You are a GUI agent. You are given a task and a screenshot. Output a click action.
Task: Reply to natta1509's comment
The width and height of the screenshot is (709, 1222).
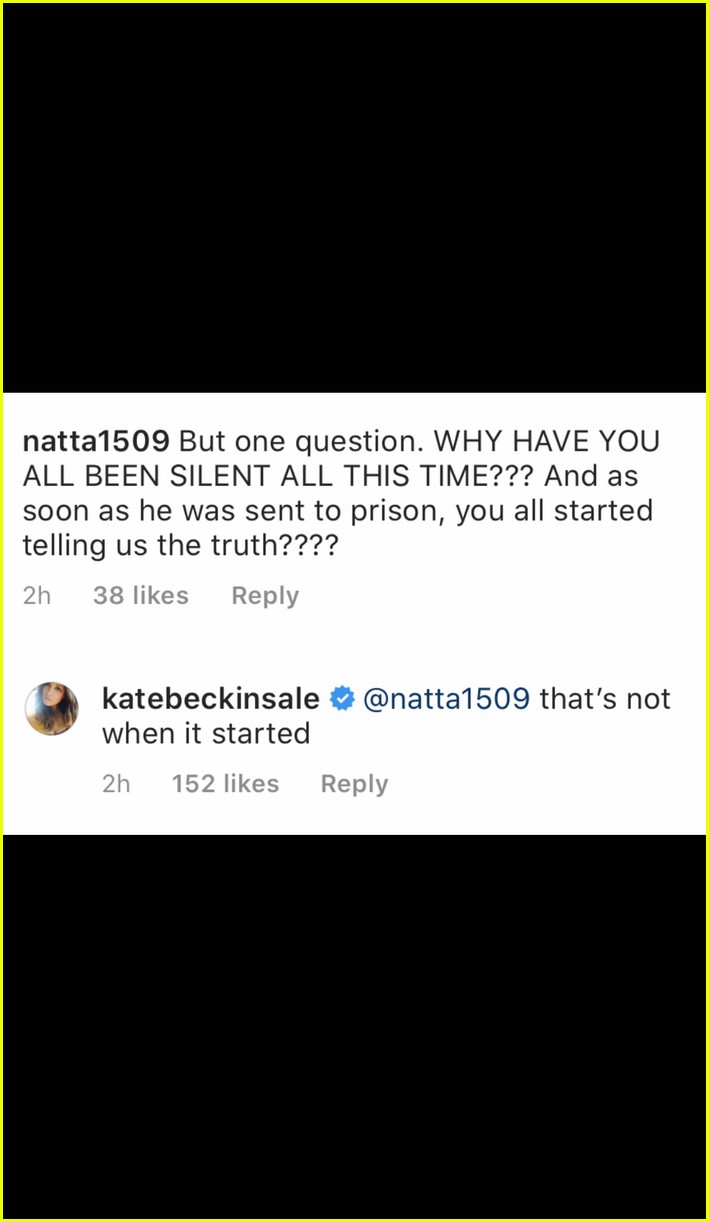coord(265,595)
